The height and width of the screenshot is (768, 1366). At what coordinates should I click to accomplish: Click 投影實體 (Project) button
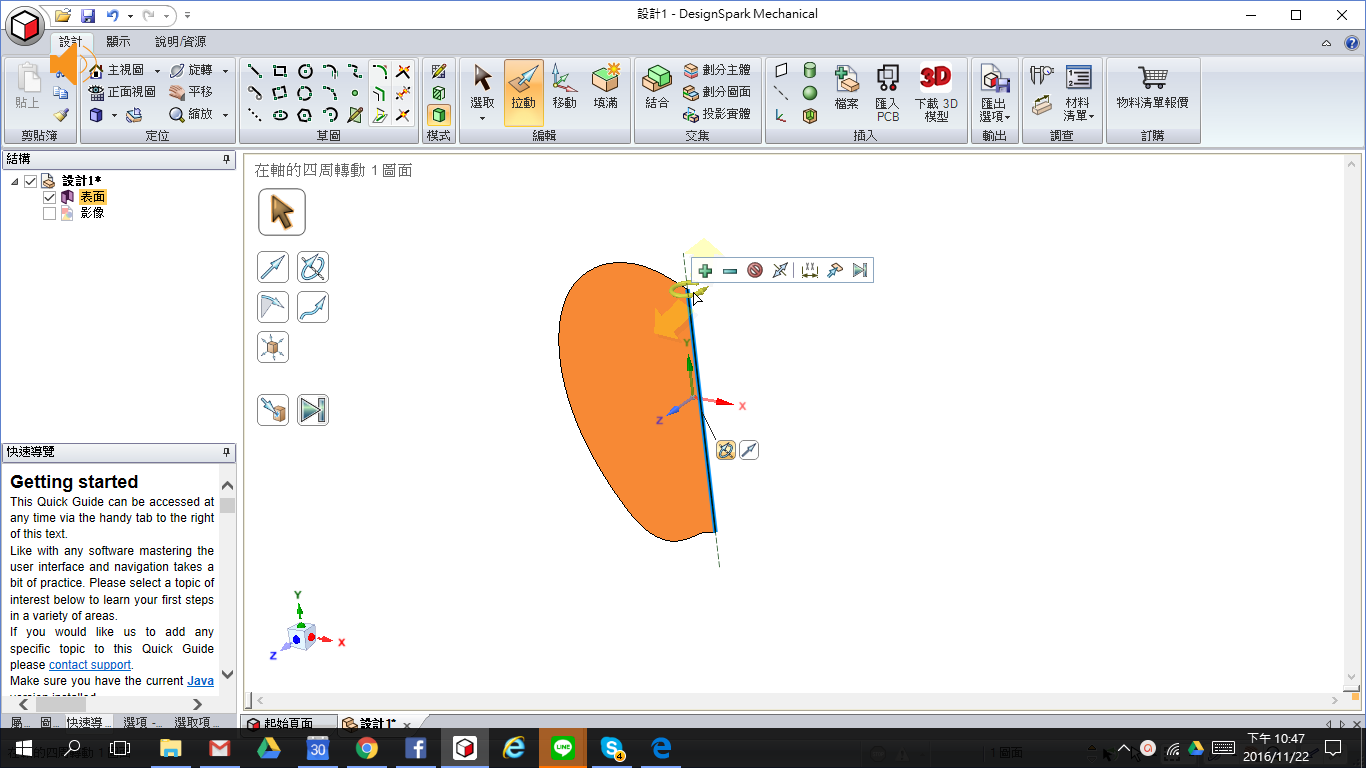716,114
